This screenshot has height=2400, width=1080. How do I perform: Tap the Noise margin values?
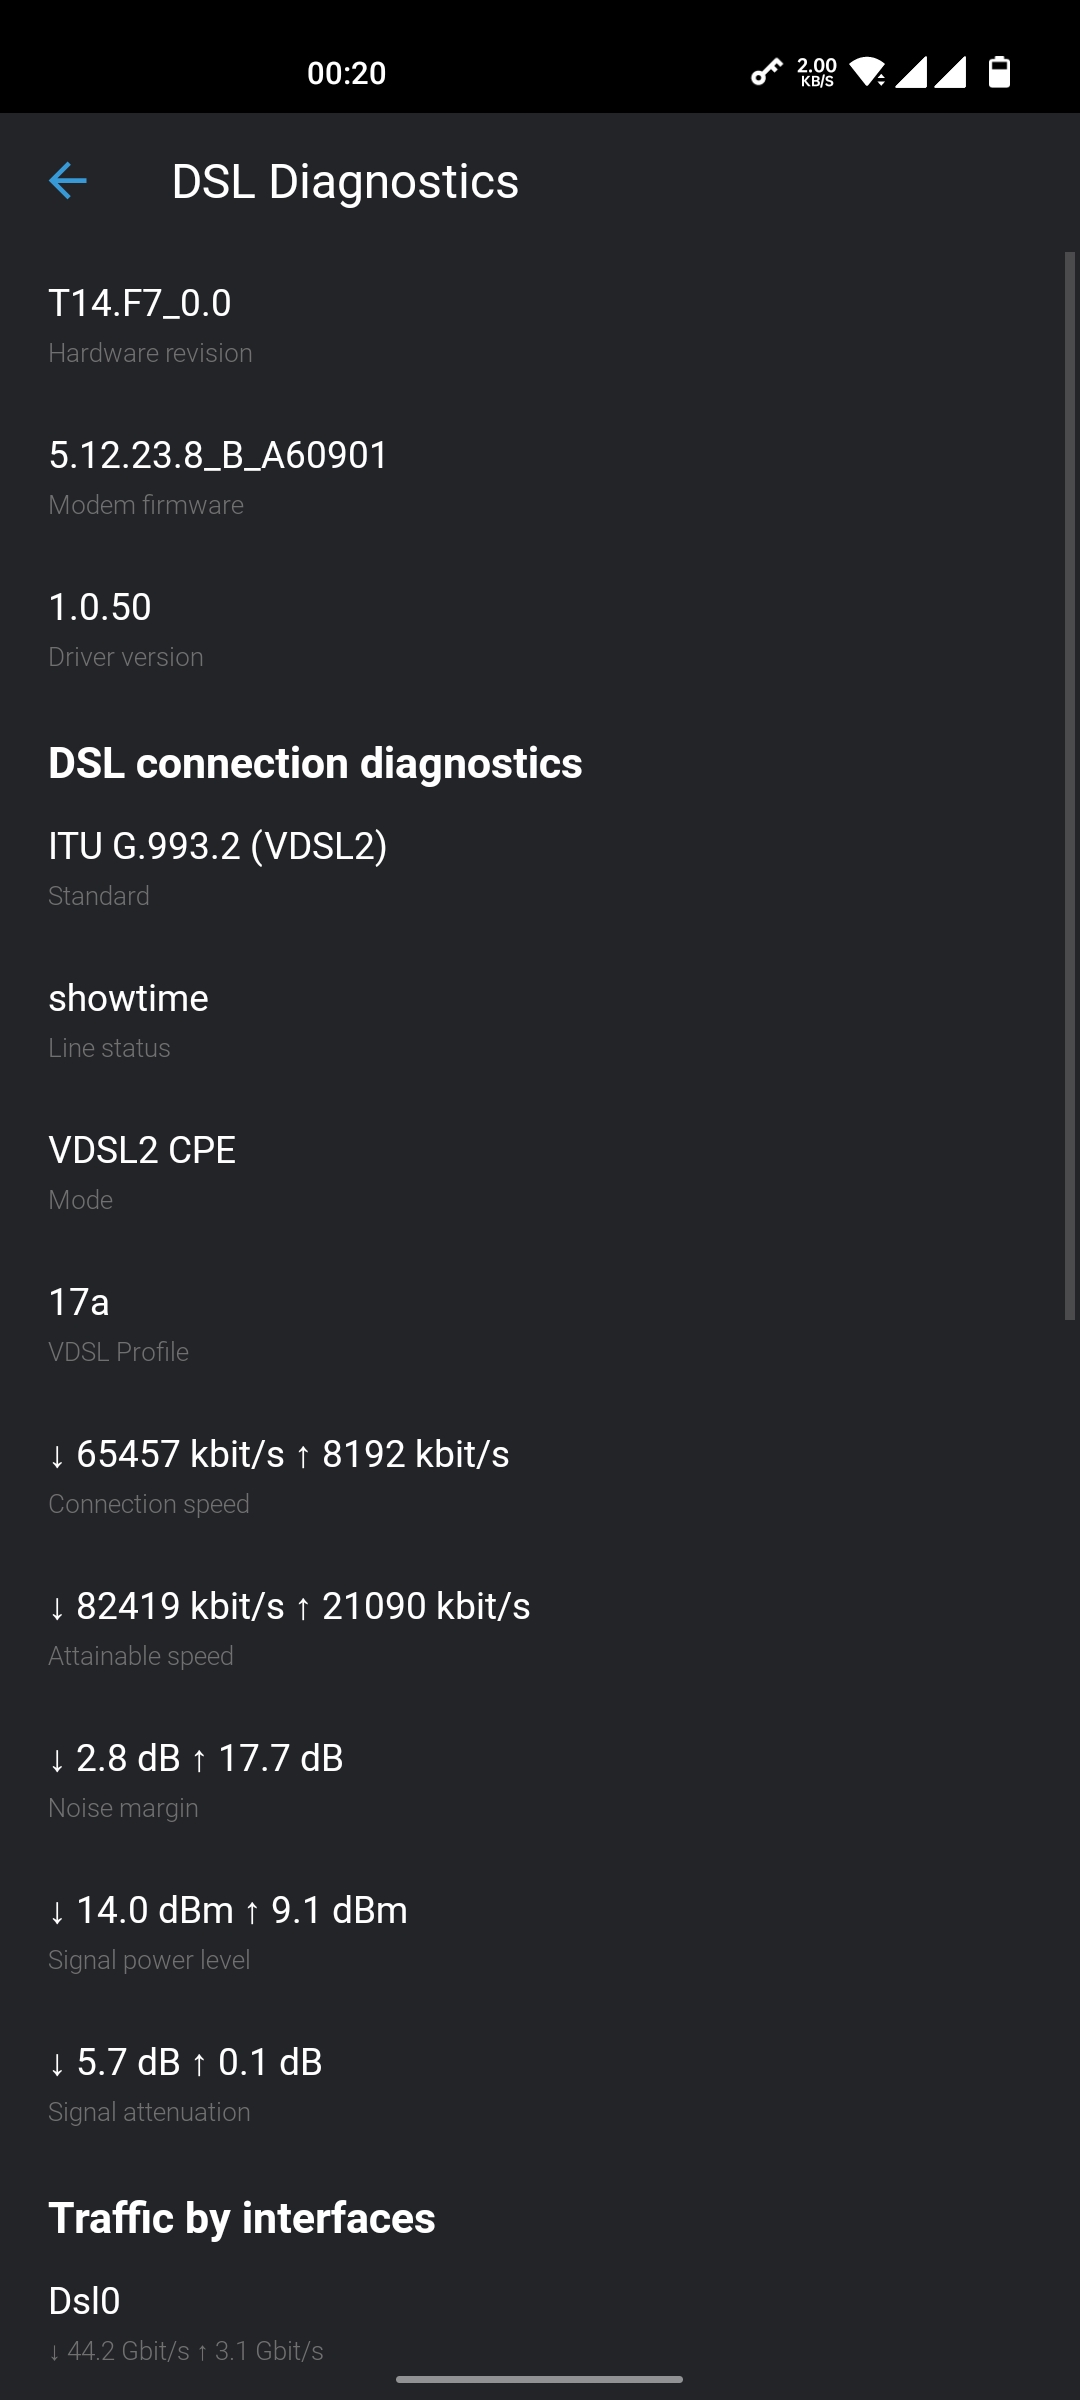196,1758
